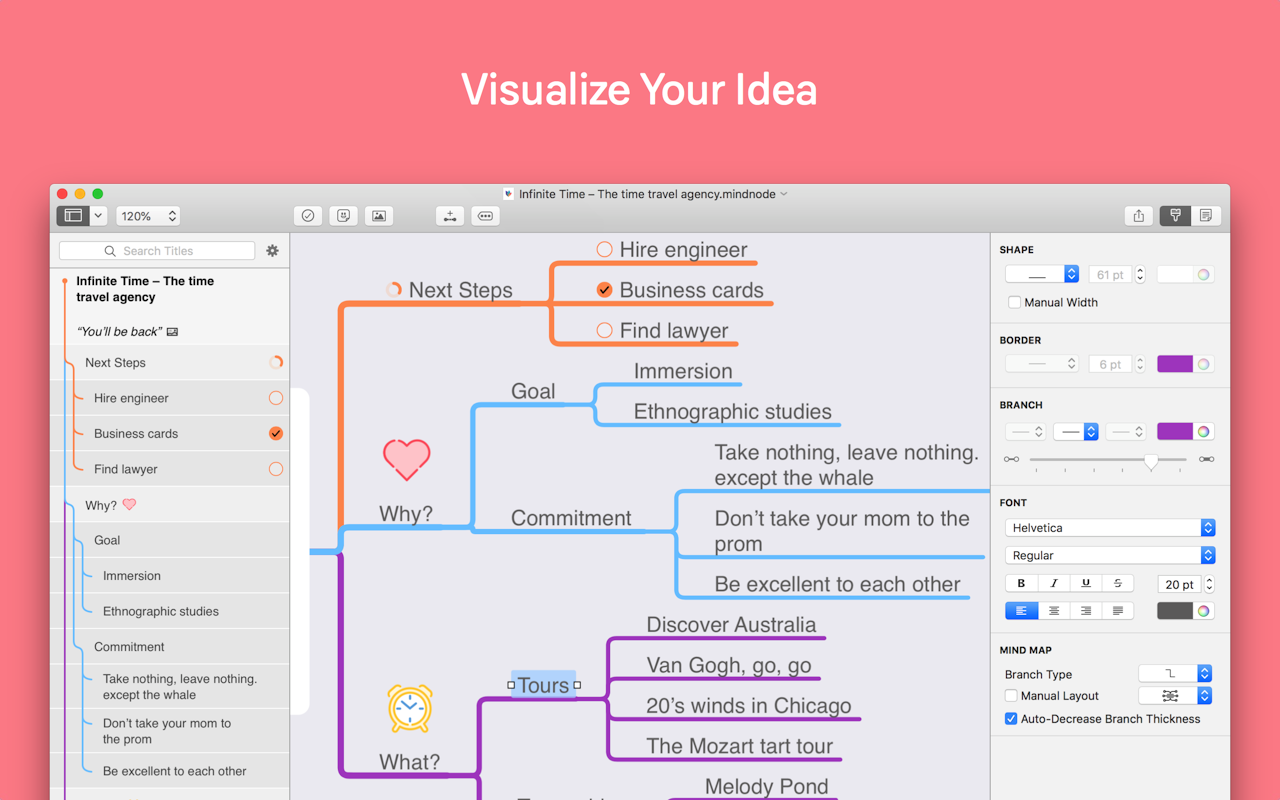1280x800 pixels.
Task: Click the task checkmark toolbar icon
Action: click(x=307, y=215)
